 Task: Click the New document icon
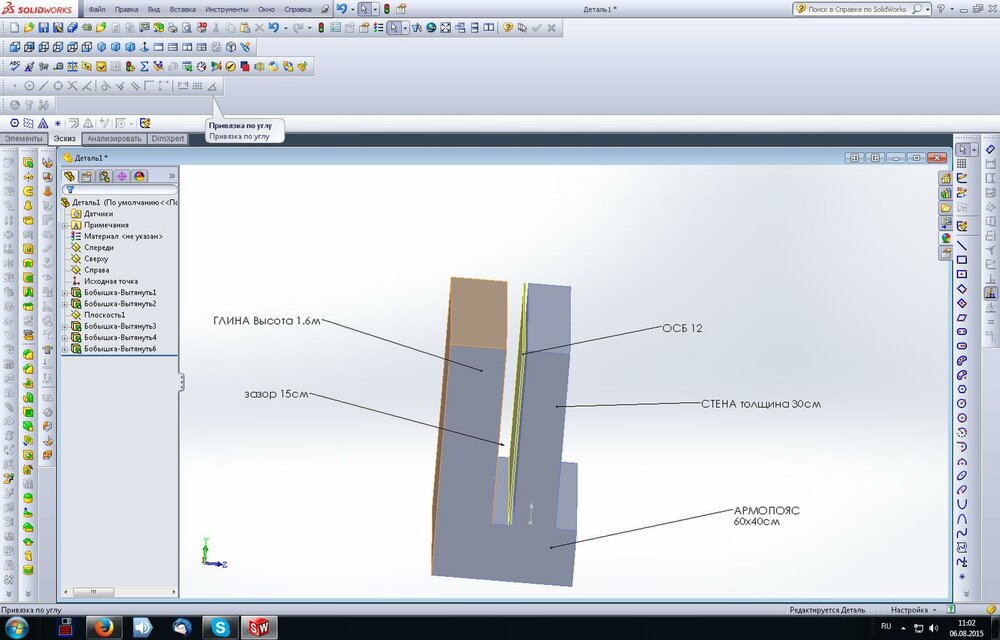[14, 27]
